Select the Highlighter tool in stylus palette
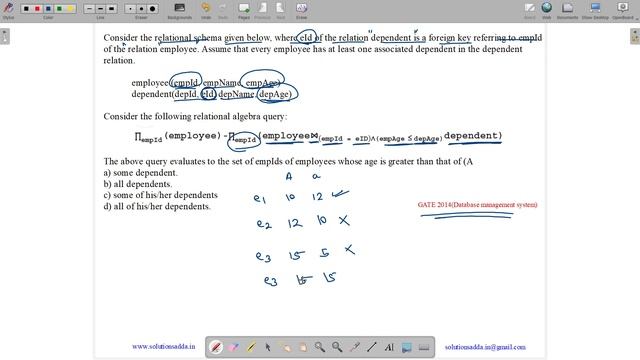Viewport: 640px width, 360px height. pyautogui.click(x=251, y=347)
